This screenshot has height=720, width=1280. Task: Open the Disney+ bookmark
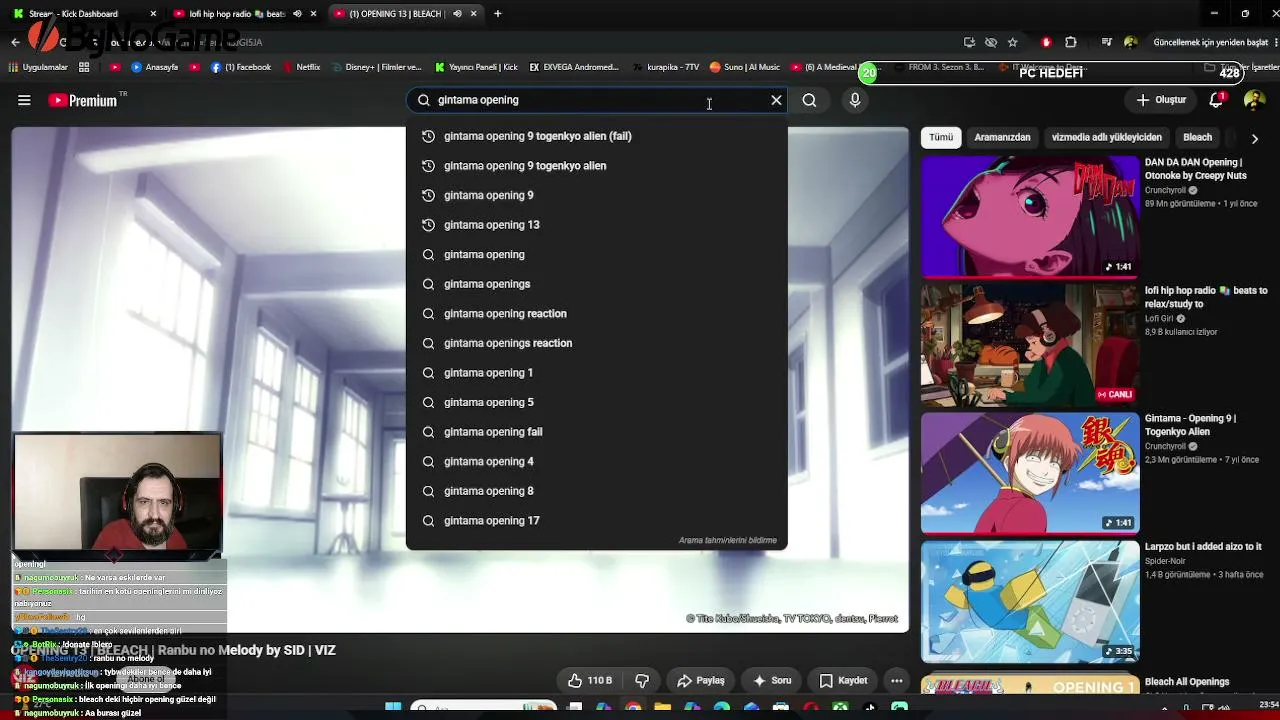click(x=375, y=68)
